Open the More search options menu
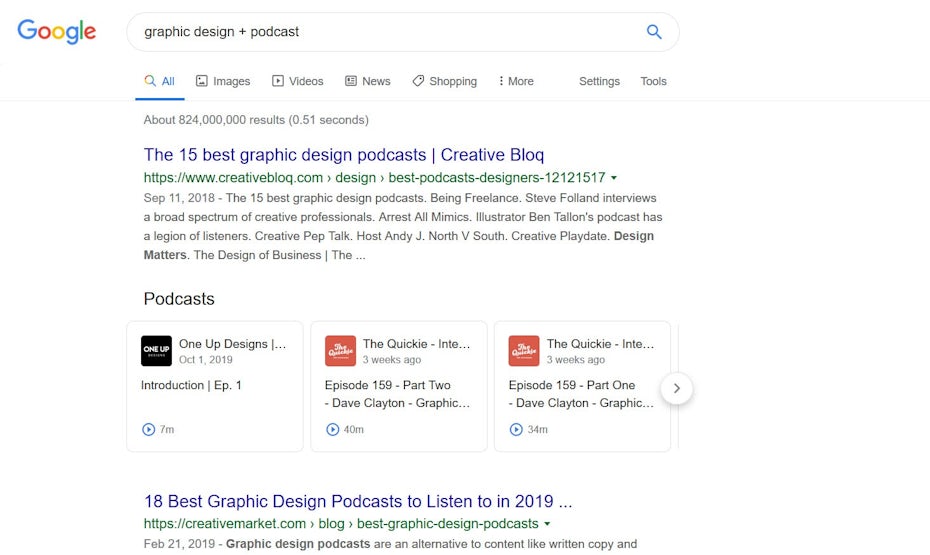 [516, 81]
